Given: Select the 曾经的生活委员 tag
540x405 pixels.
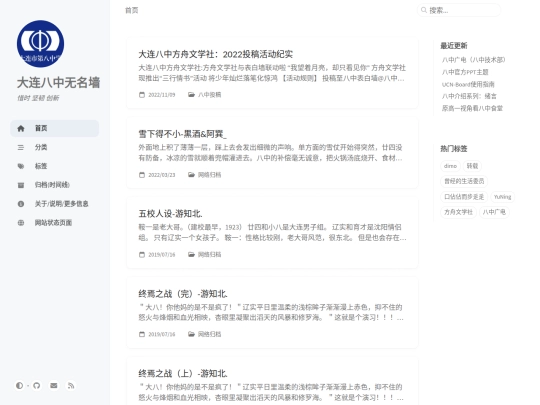Looking at the screenshot, I should point(464,181).
